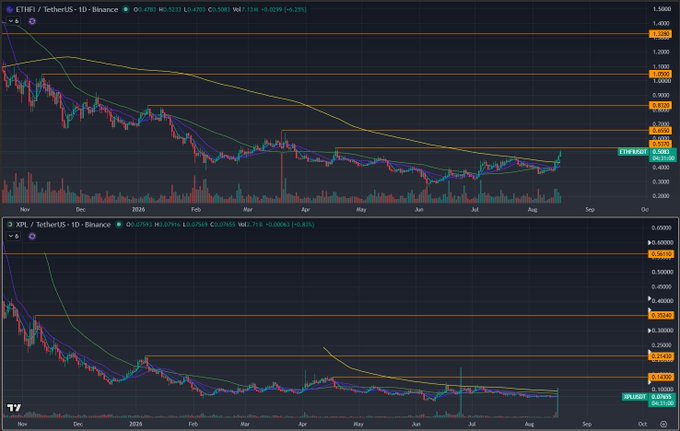Viewport: 680px width, 431px height.
Task: Click market status dot on ETHFI chart
Action: click(x=126, y=9)
